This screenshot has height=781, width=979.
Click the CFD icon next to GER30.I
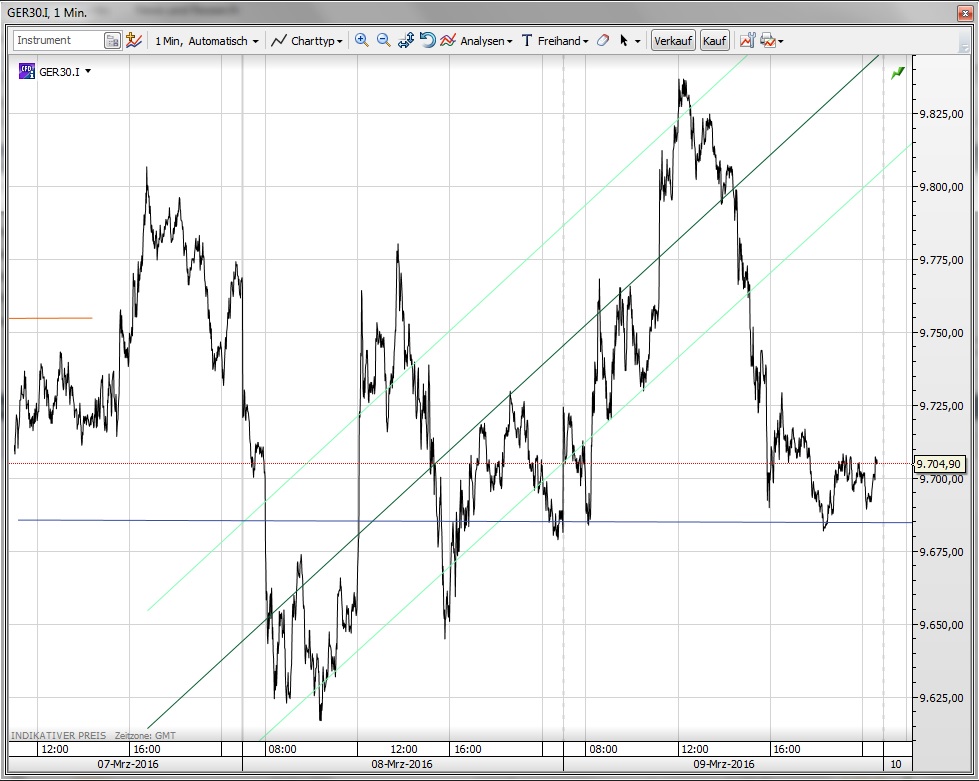click(x=27, y=71)
